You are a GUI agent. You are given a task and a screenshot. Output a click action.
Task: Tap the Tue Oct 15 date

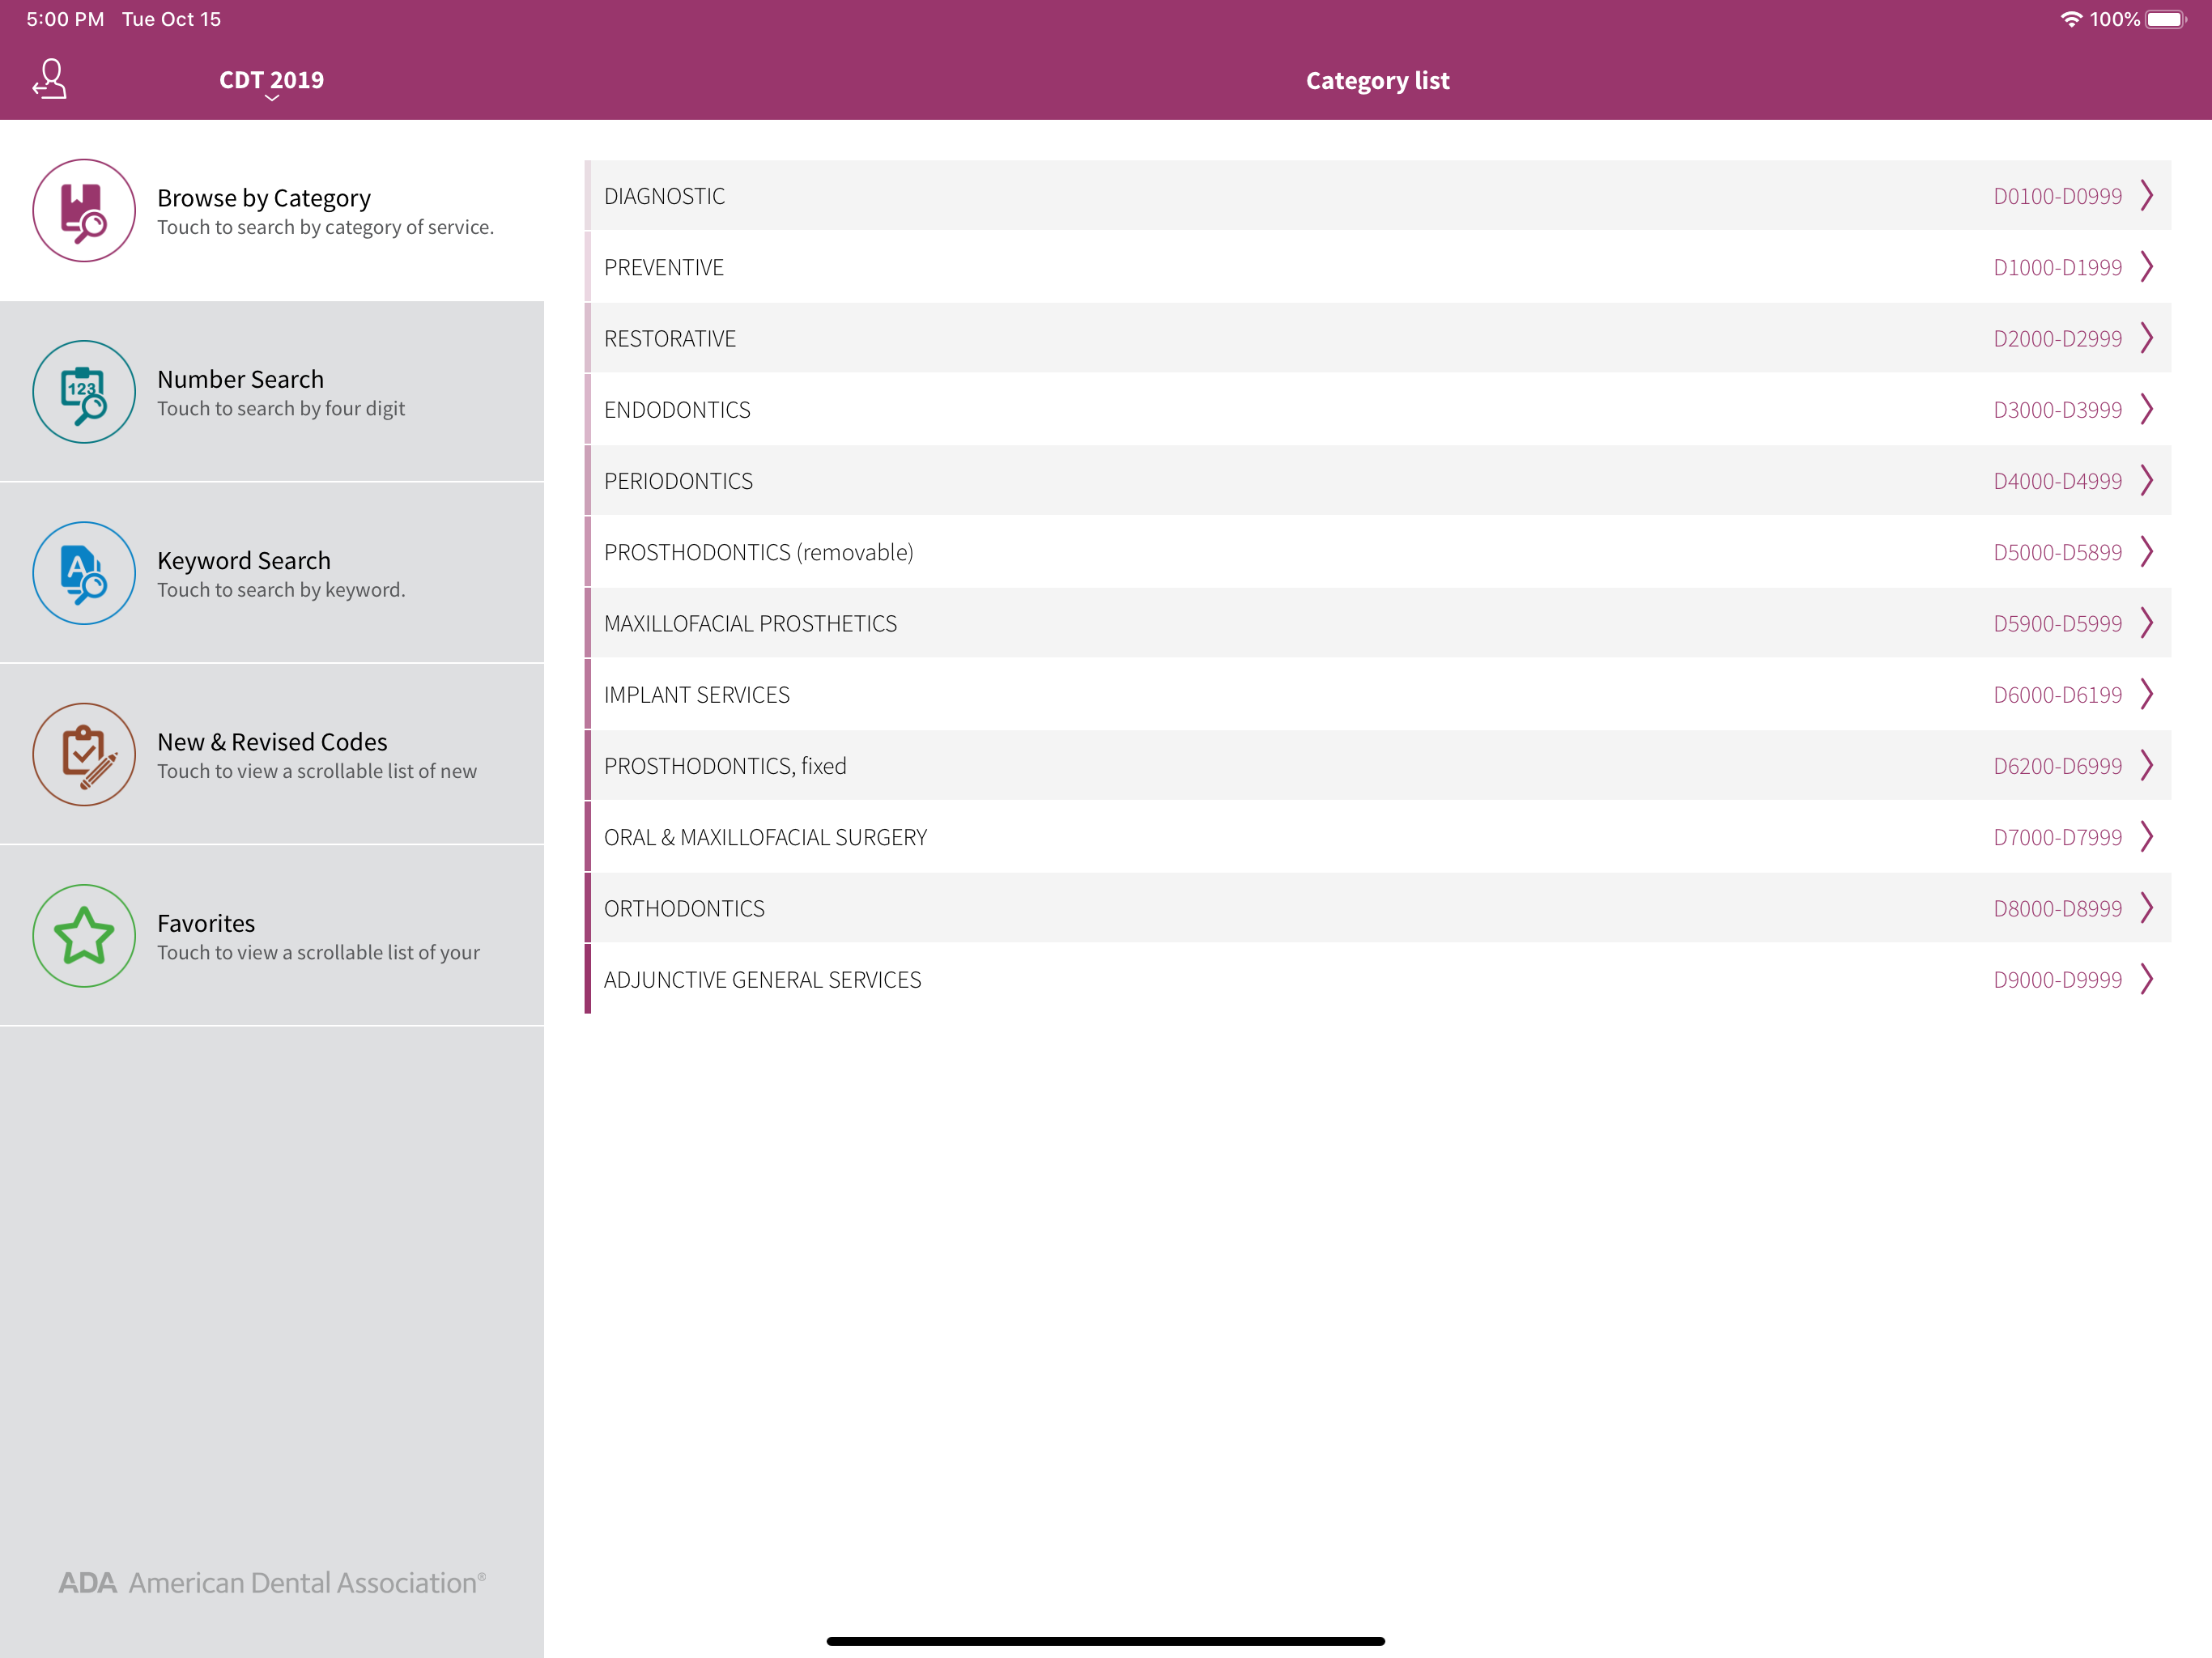pyautogui.click(x=171, y=19)
